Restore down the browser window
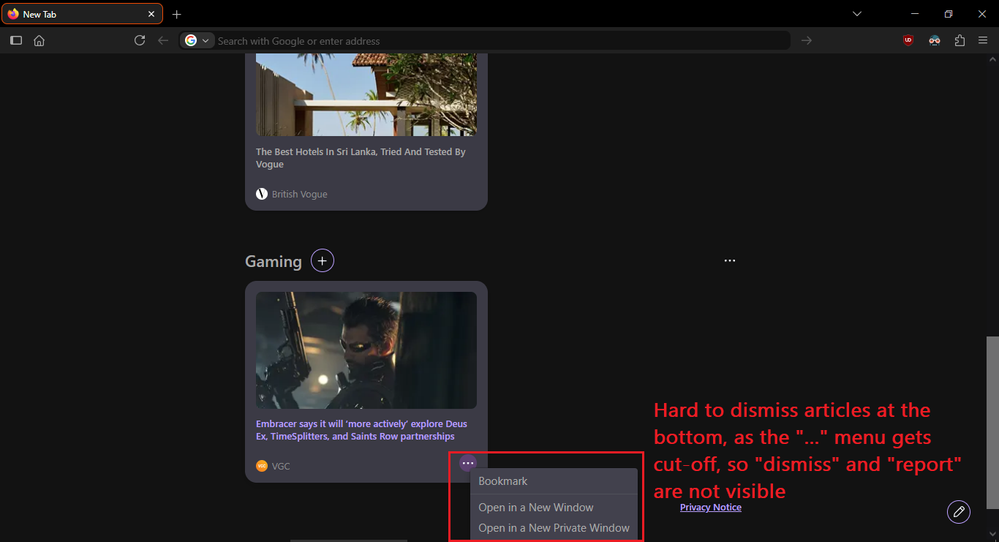The height and width of the screenshot is (542, 999). [949, 14]
